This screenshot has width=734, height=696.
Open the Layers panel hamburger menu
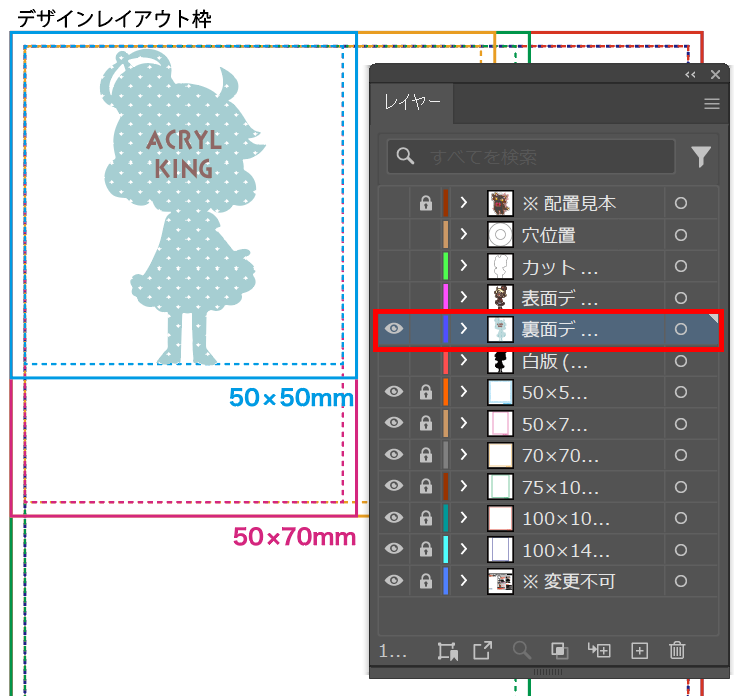pyautogui.click(x=711, y=103)
